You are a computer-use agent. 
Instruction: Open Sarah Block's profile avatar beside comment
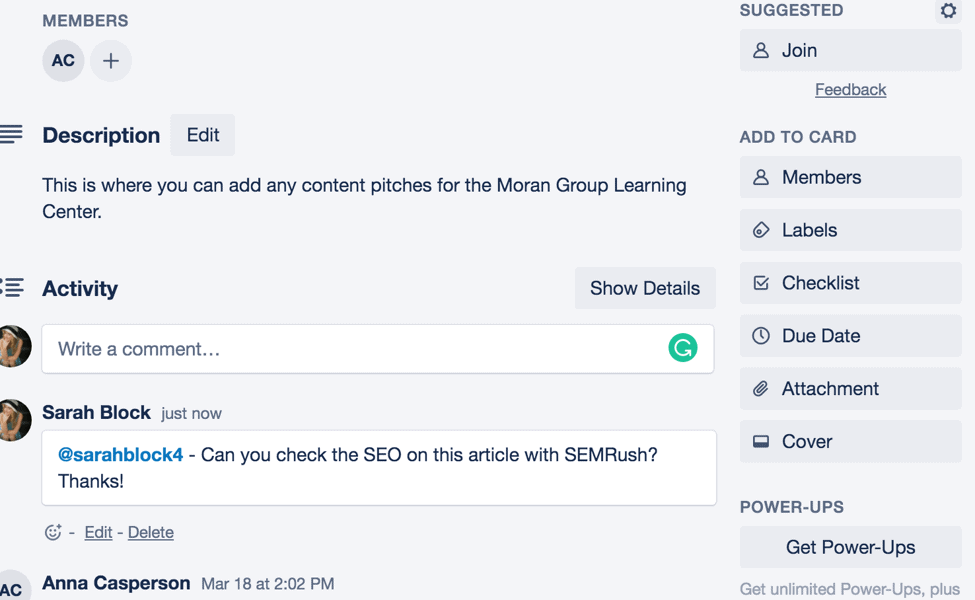(14, 420)
